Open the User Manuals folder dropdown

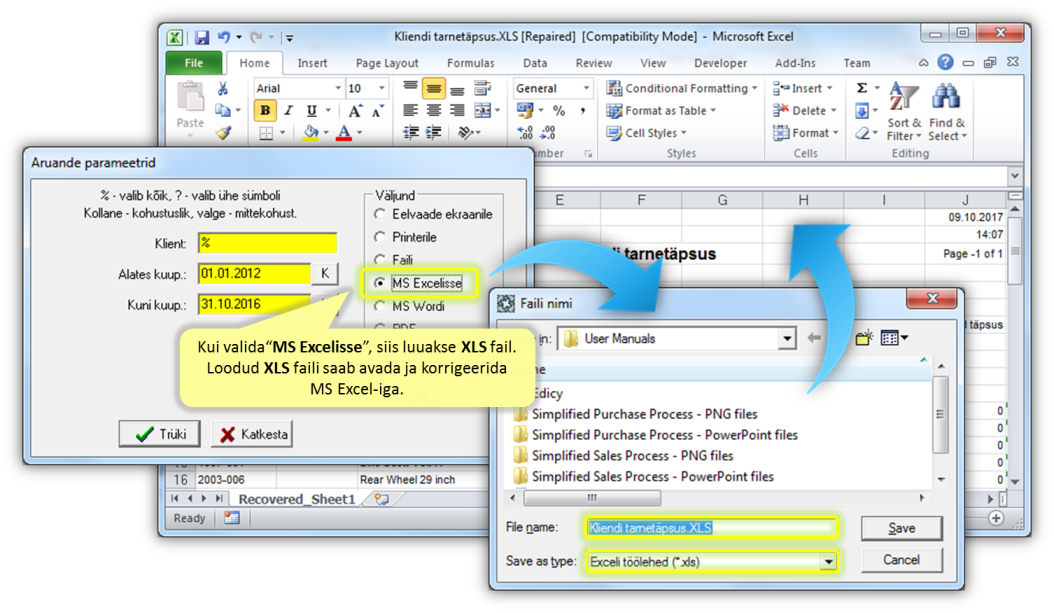coord(786,339)
